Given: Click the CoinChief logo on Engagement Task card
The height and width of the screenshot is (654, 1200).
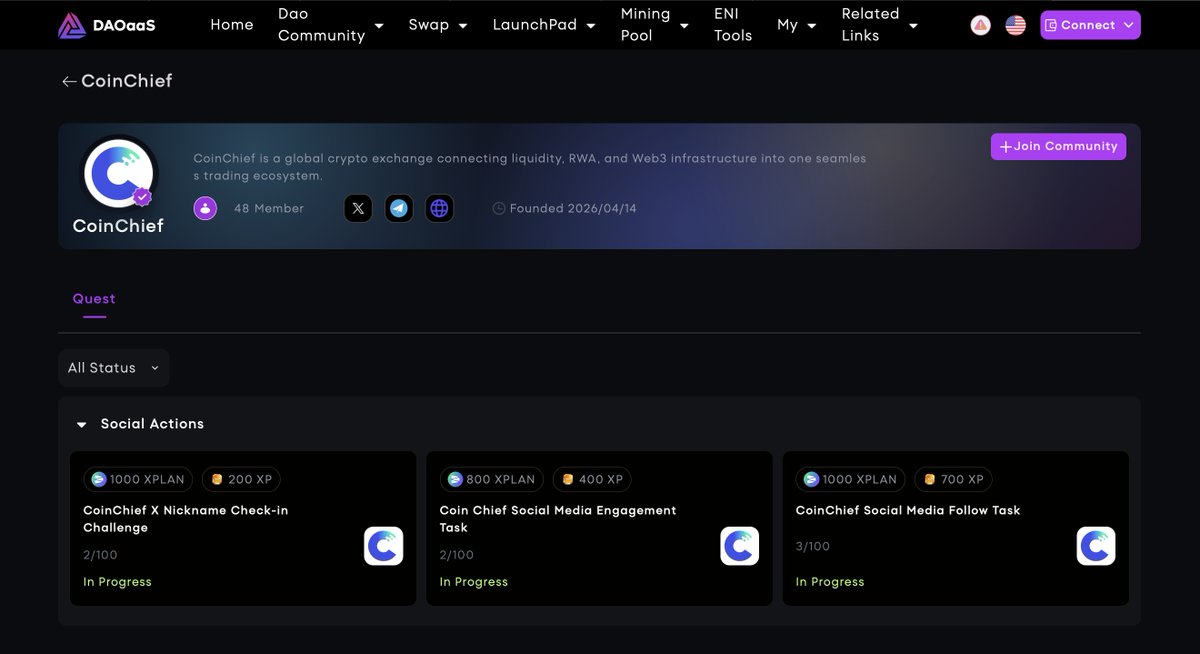Looking at the screenshot, I should pos(740,546).
